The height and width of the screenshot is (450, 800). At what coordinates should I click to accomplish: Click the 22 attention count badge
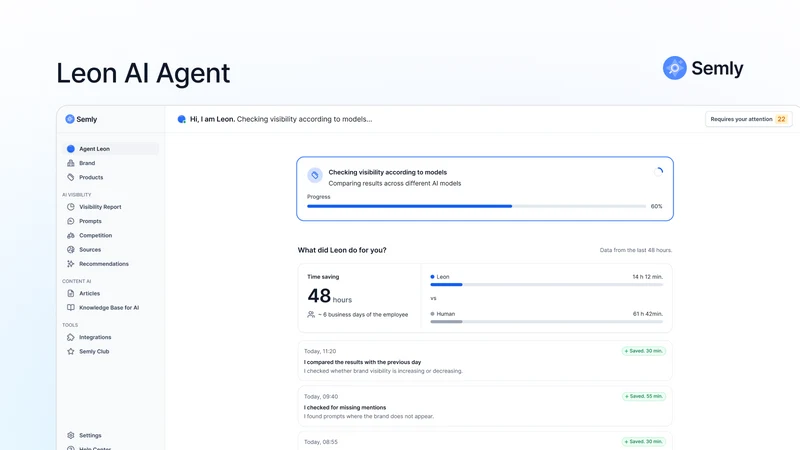click(781, 119)
